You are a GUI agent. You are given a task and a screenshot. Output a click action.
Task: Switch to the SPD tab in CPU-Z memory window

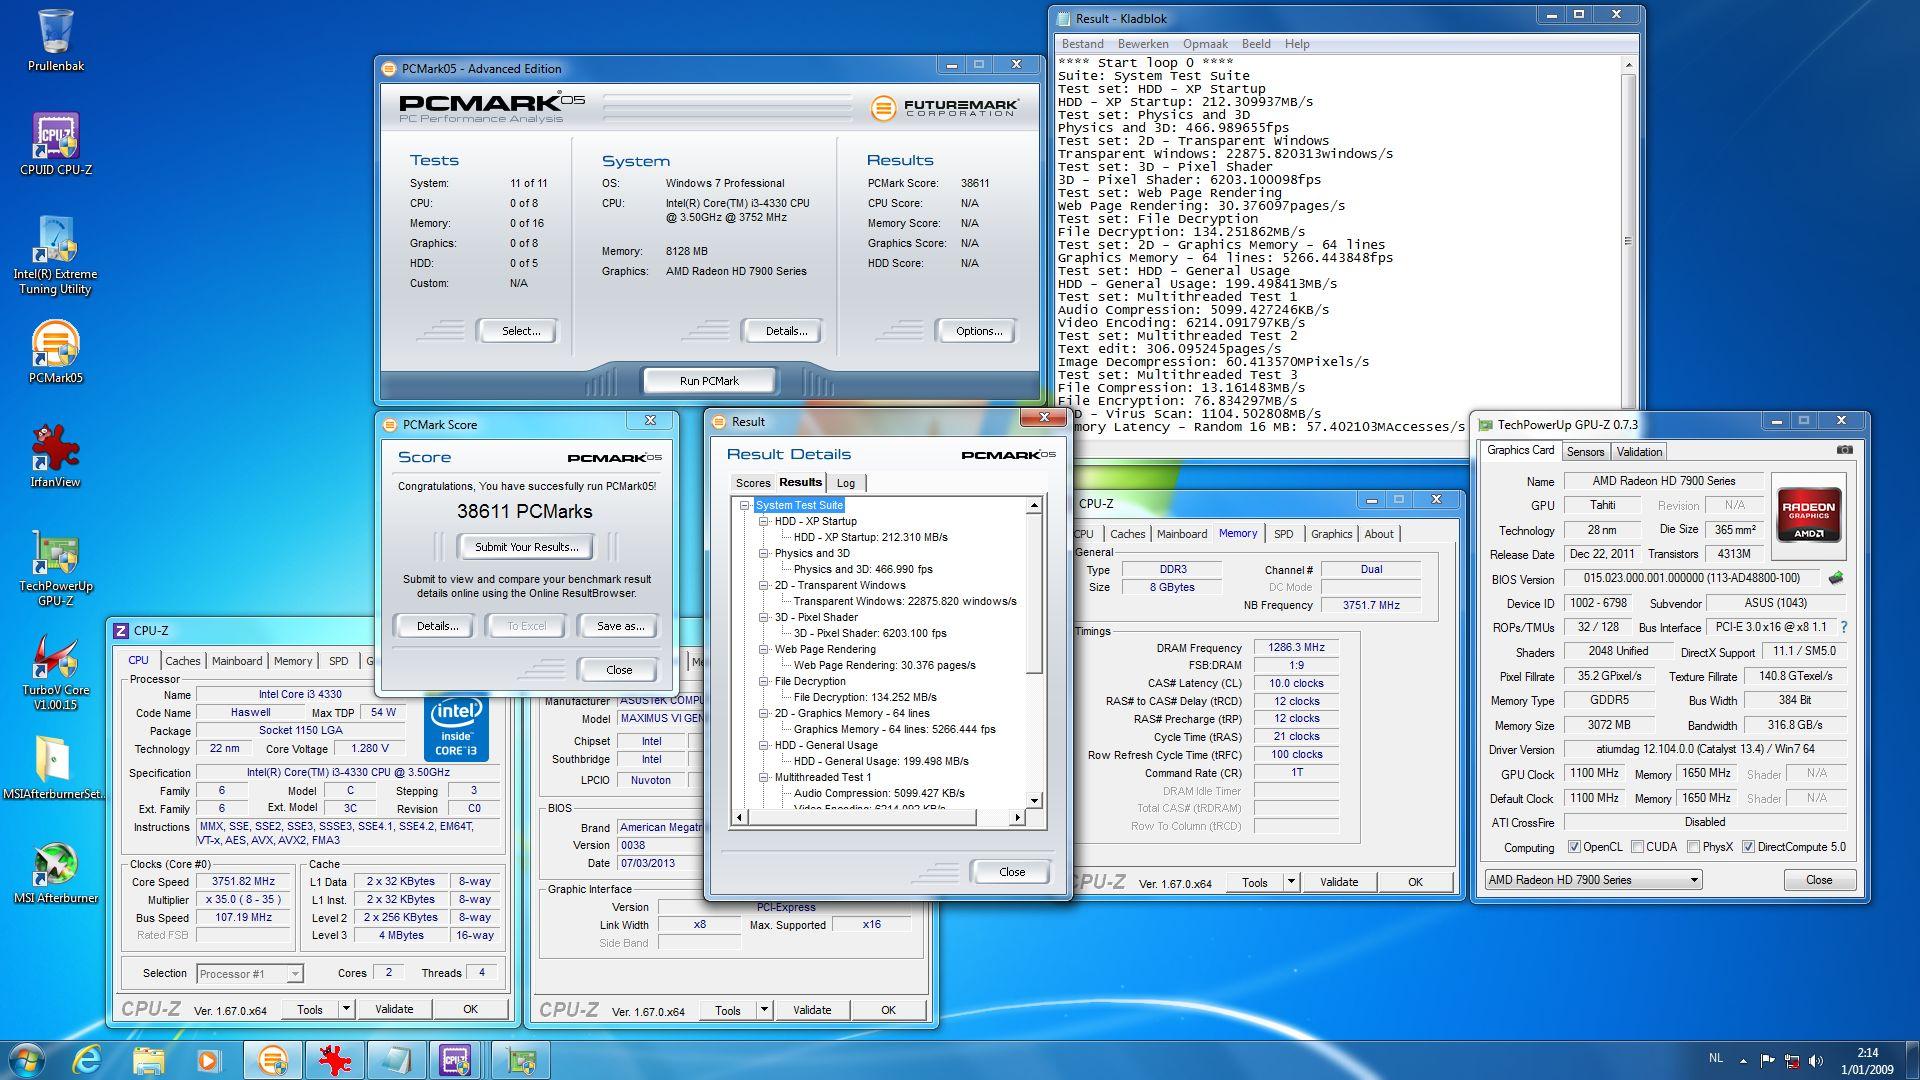(x=1283, y=534)
